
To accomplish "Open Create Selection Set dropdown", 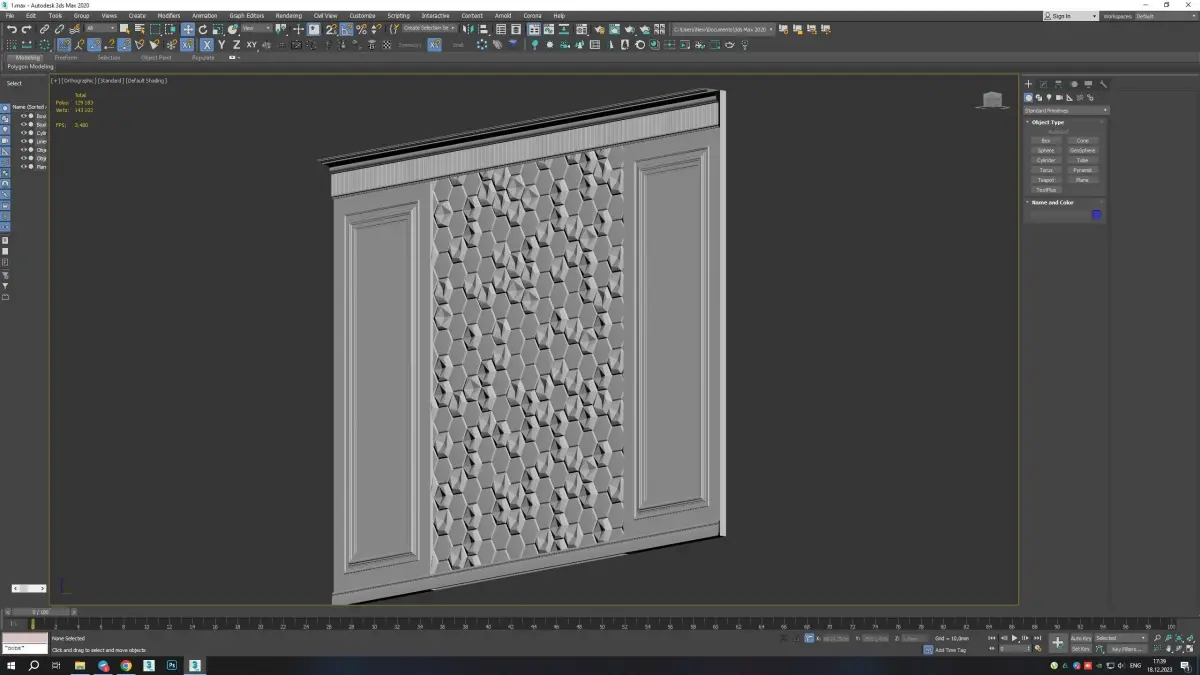I will click(431, 29).
